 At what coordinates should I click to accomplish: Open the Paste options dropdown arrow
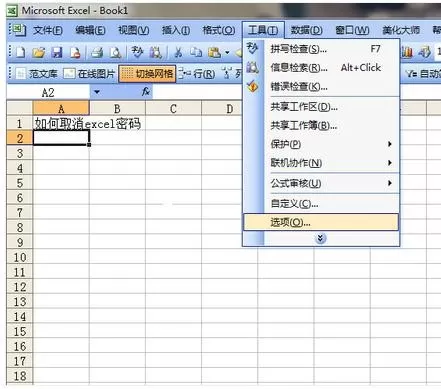[227, 53]
